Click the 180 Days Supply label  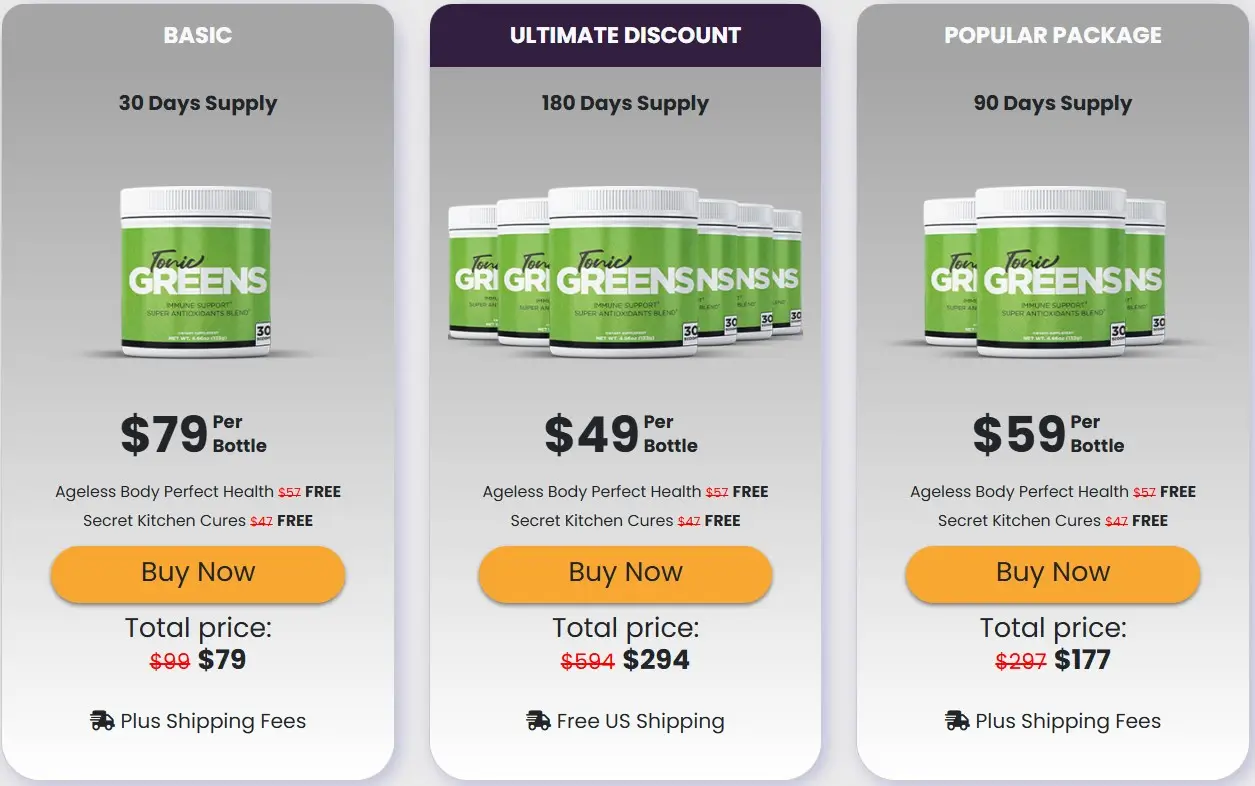point(625,102)
